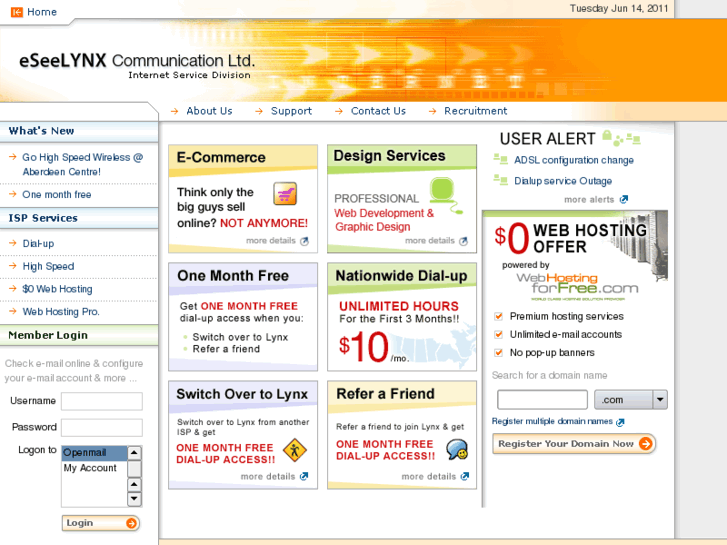Click Register multiple domain names link
Viewport: 727px width, 545px height.
click(552, 421)
